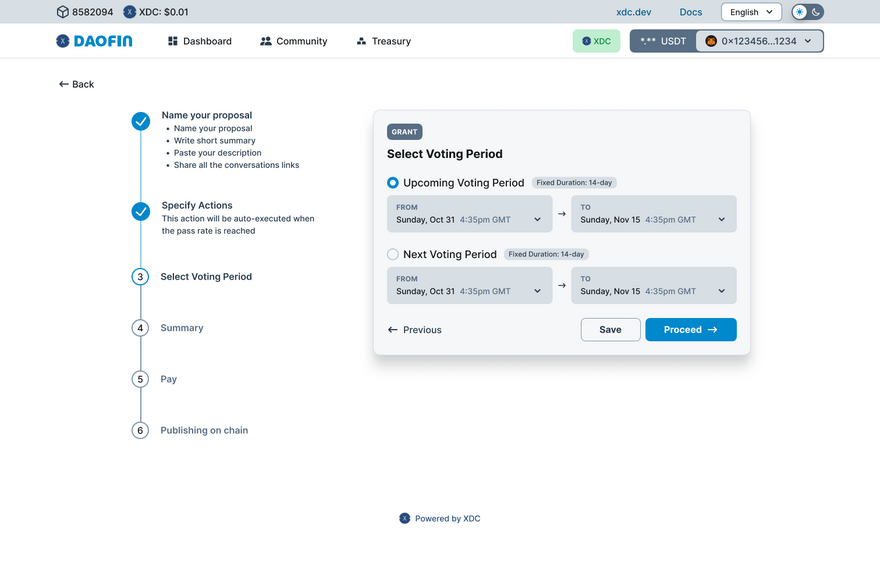This screenshot has width=880, height=572.
Task: Open the Dashboard menu item
Action: pos(200,41)
